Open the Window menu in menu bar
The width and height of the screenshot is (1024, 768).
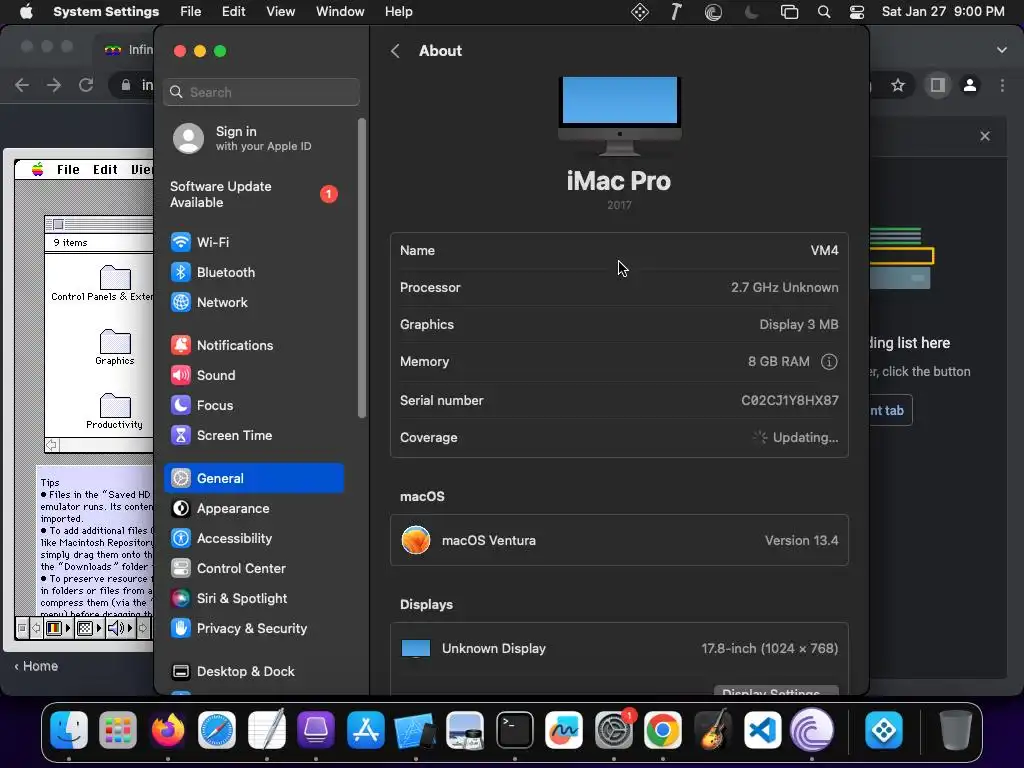[340, 12]
